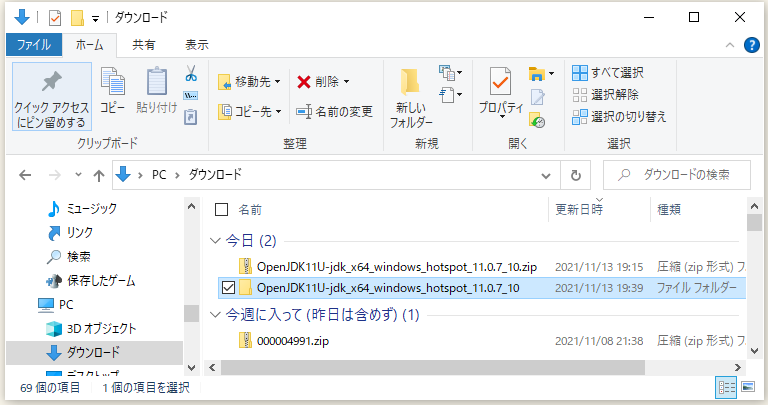Image resolution: width=768 pixels, height=405 pixels.
Task: Switch to the 表示 tab
Action: click(197, 45)
